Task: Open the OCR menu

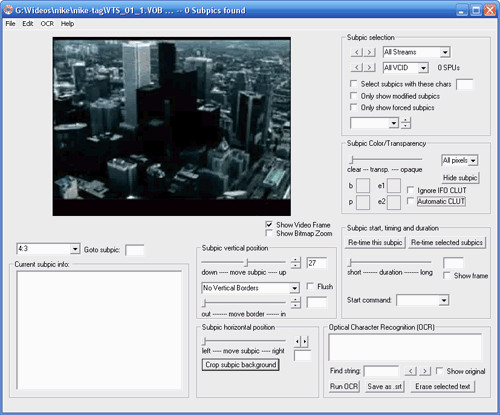Action: pos(47,24)
